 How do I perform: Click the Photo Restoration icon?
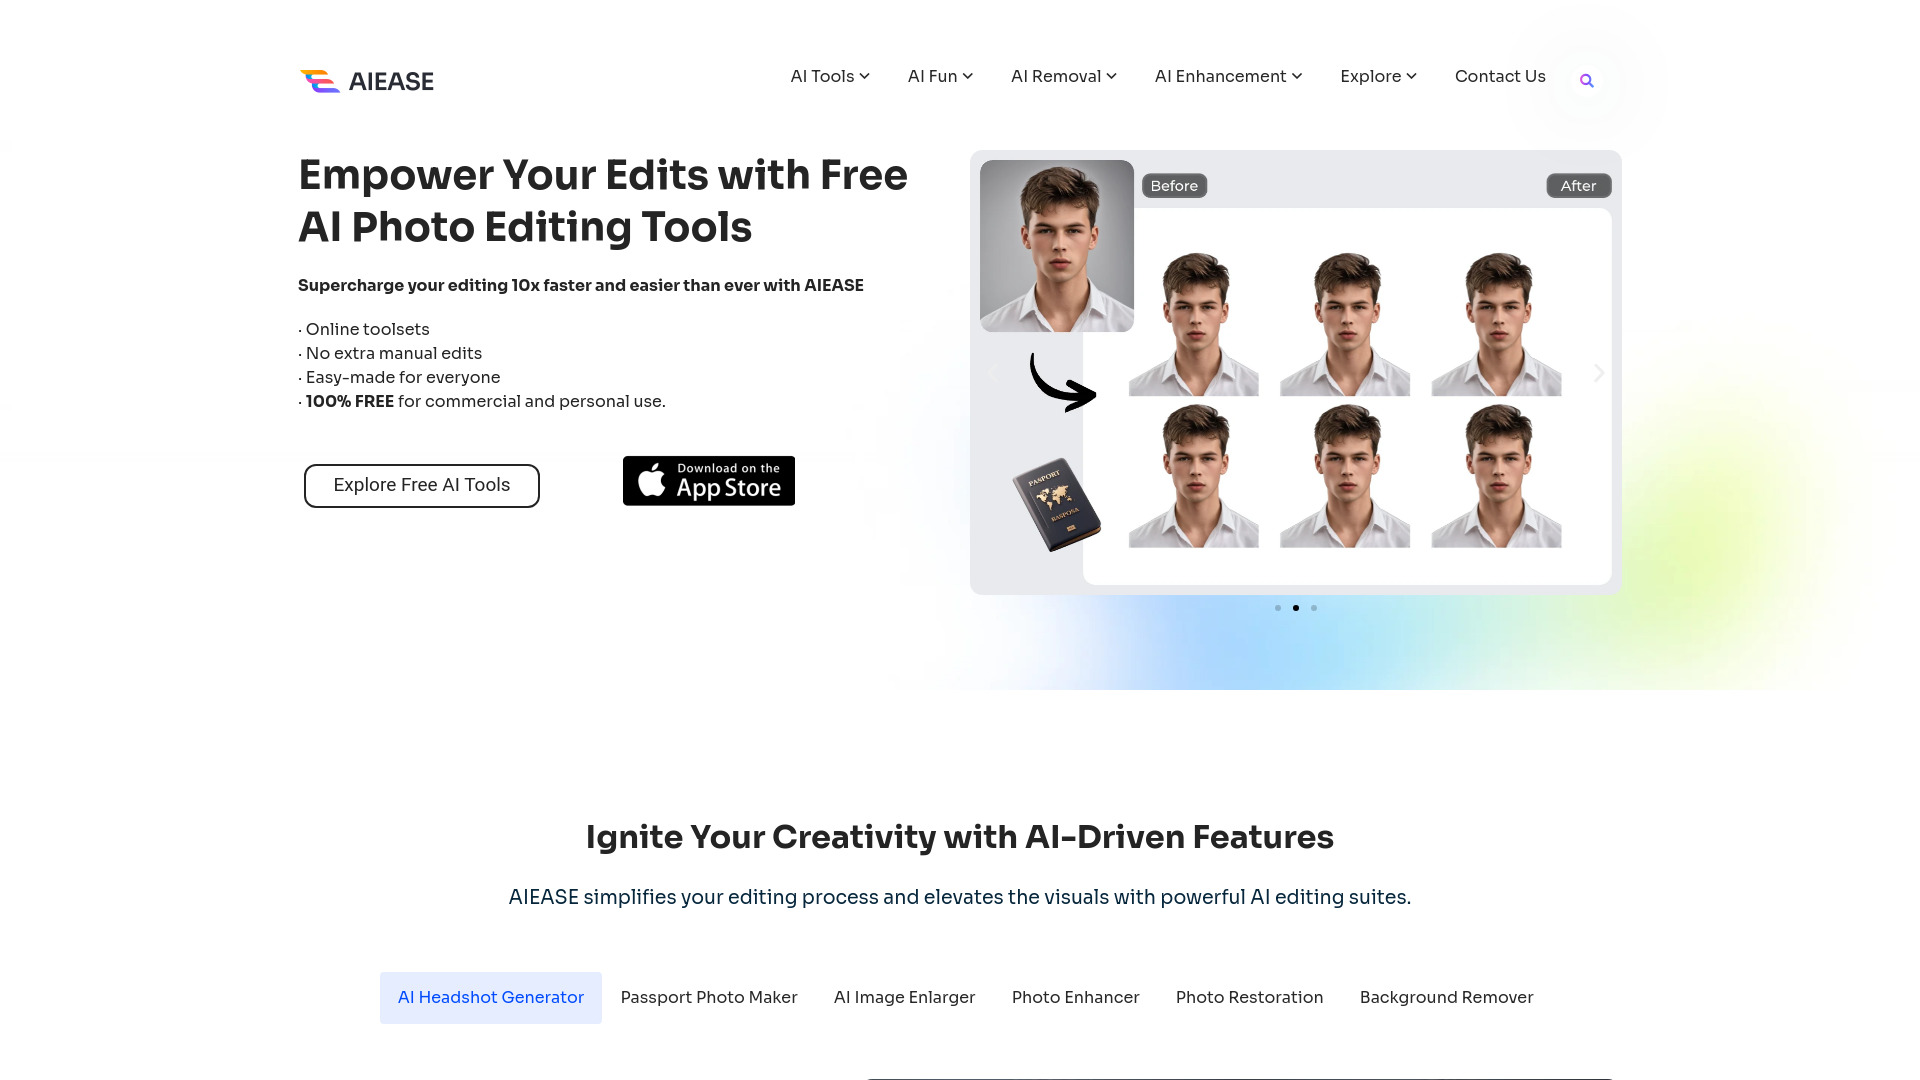1249,997
